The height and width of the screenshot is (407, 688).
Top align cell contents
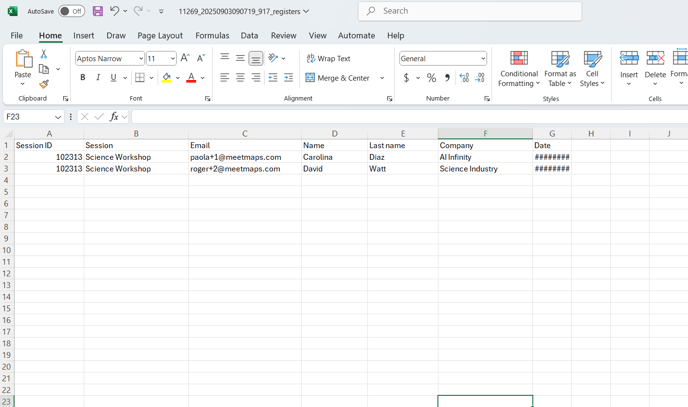225,58
